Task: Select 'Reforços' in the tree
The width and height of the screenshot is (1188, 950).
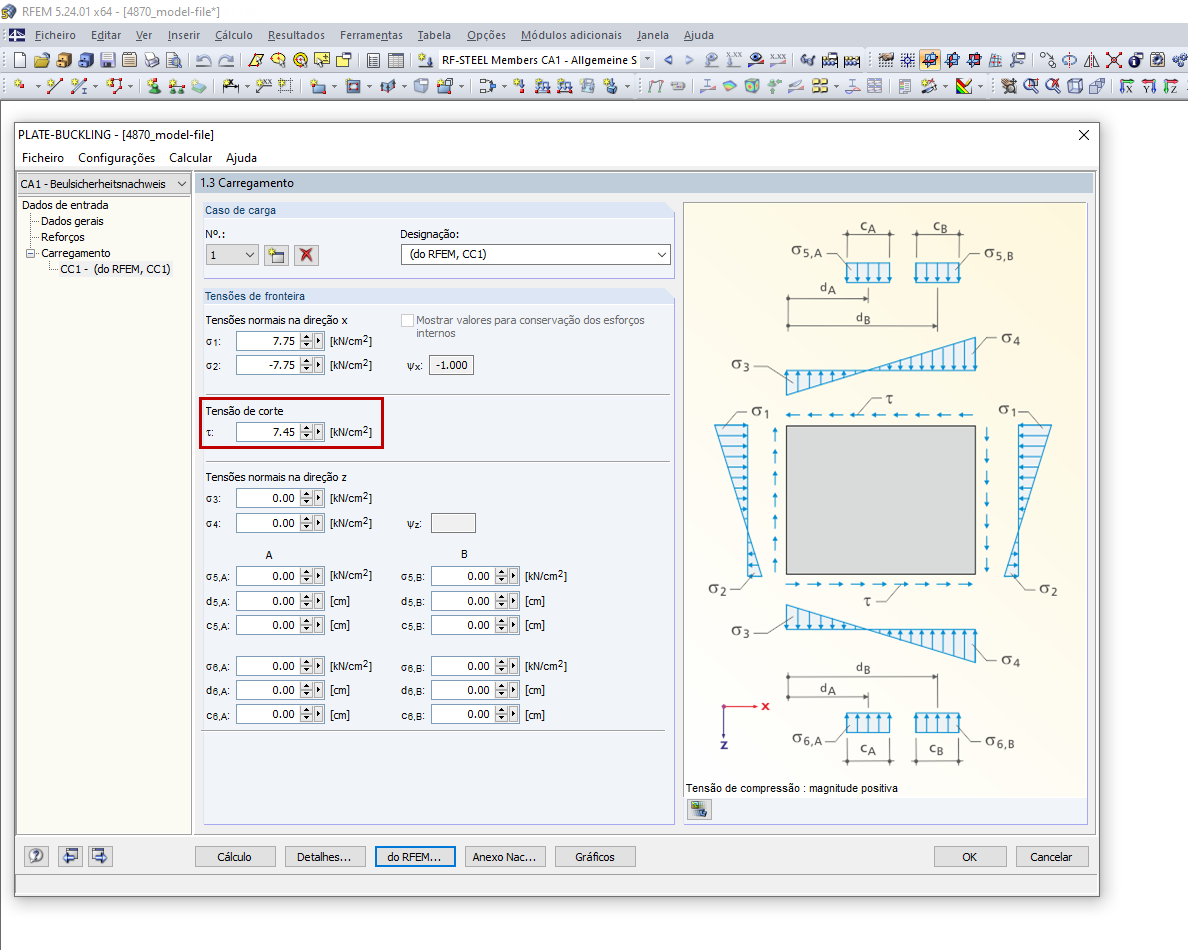Action: point(63,237)
